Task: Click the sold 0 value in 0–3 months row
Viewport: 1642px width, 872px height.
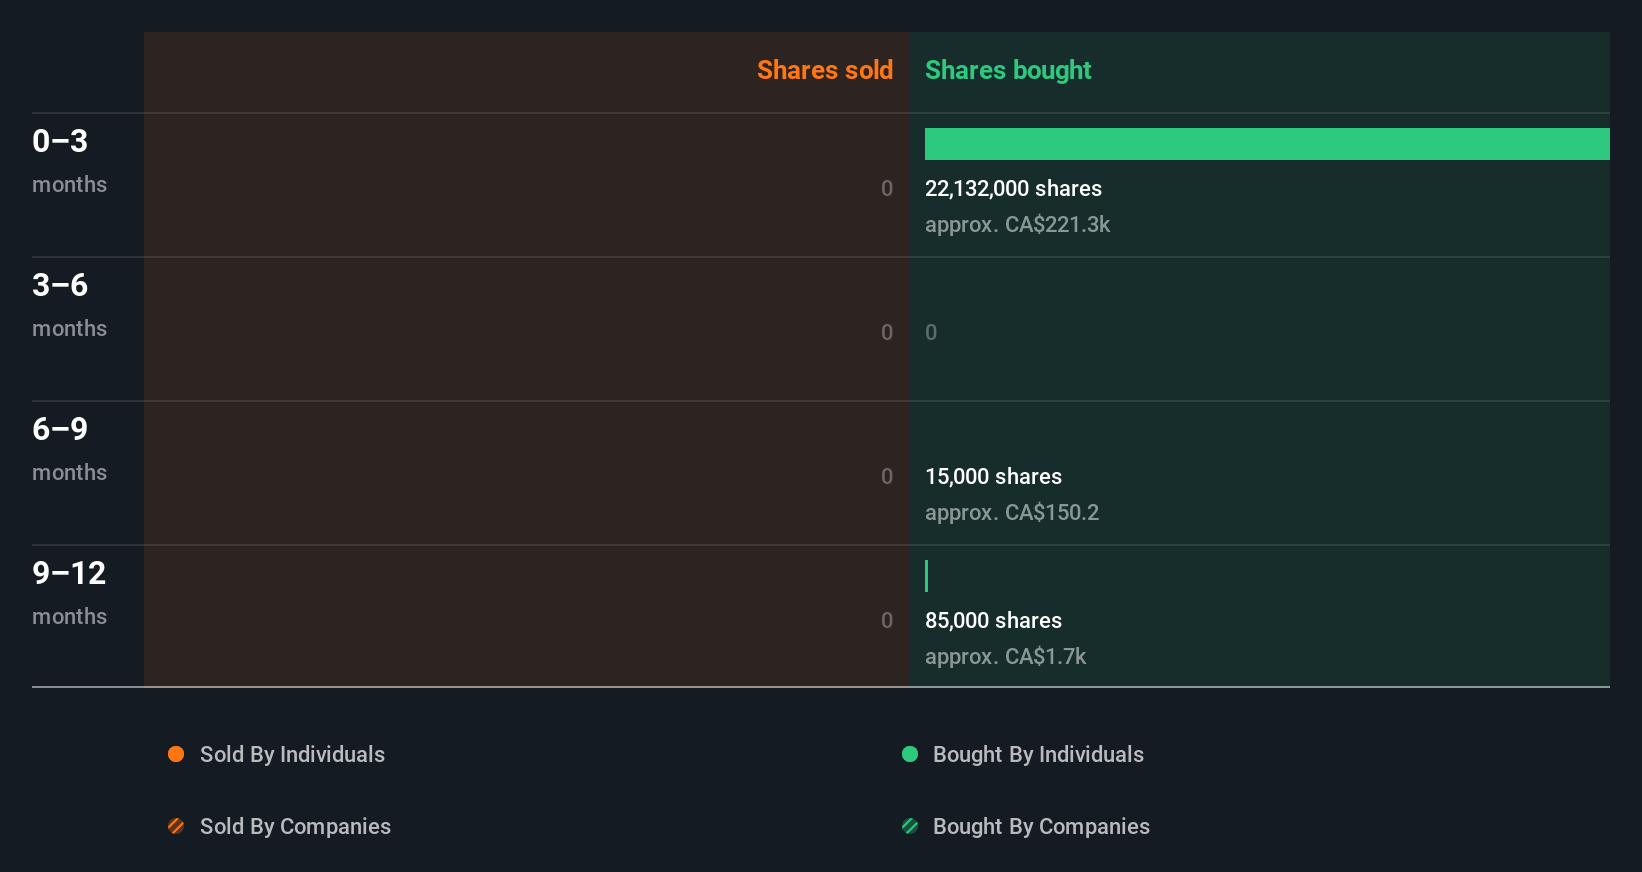Action: click(887, 189)
